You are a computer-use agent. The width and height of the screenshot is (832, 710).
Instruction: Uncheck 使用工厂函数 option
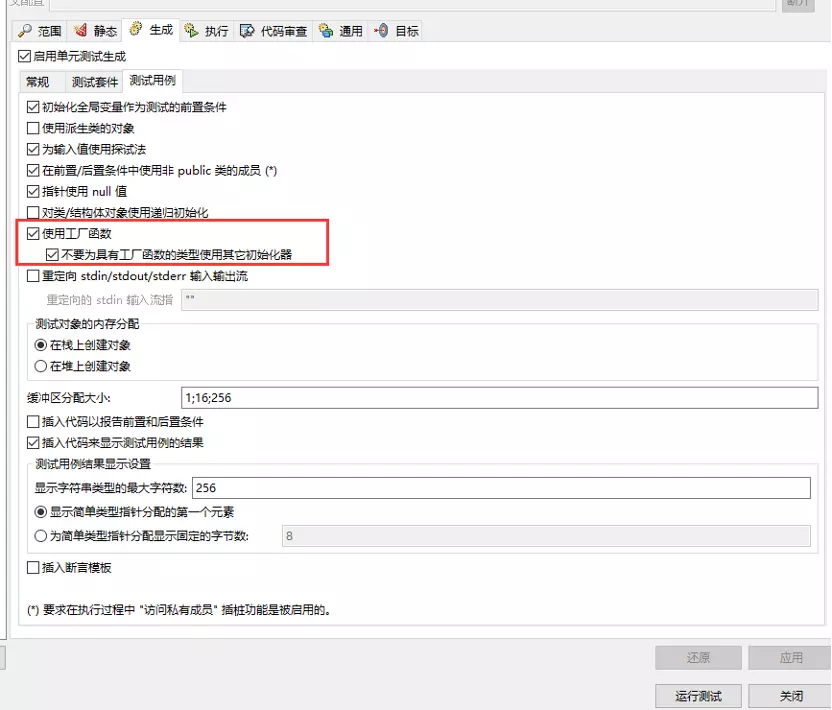(34, 233)
